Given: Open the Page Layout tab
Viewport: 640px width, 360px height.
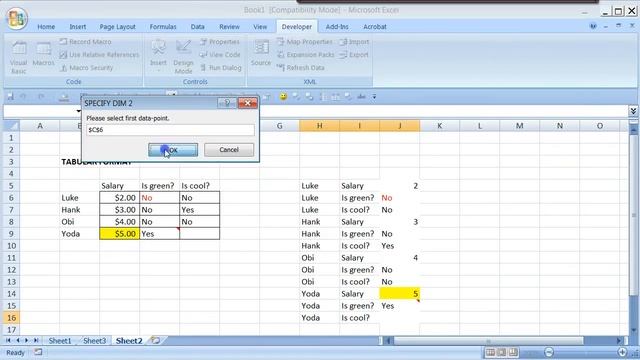Looking at the screenshot, I should pyautogui.click(x=118, y=27).
